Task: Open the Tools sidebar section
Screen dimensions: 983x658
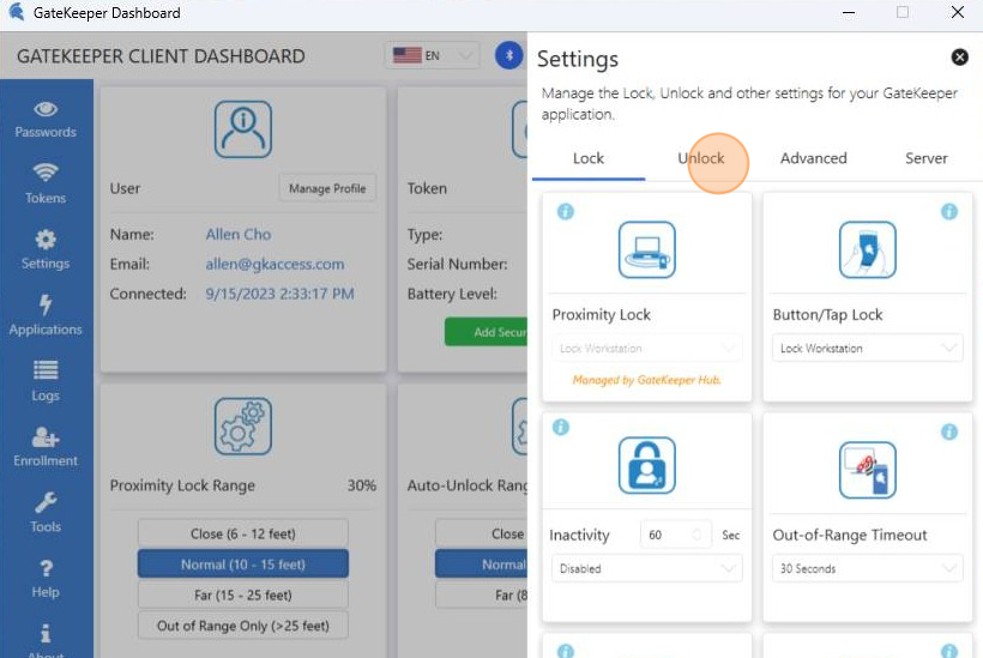Action: coord(46,513)
